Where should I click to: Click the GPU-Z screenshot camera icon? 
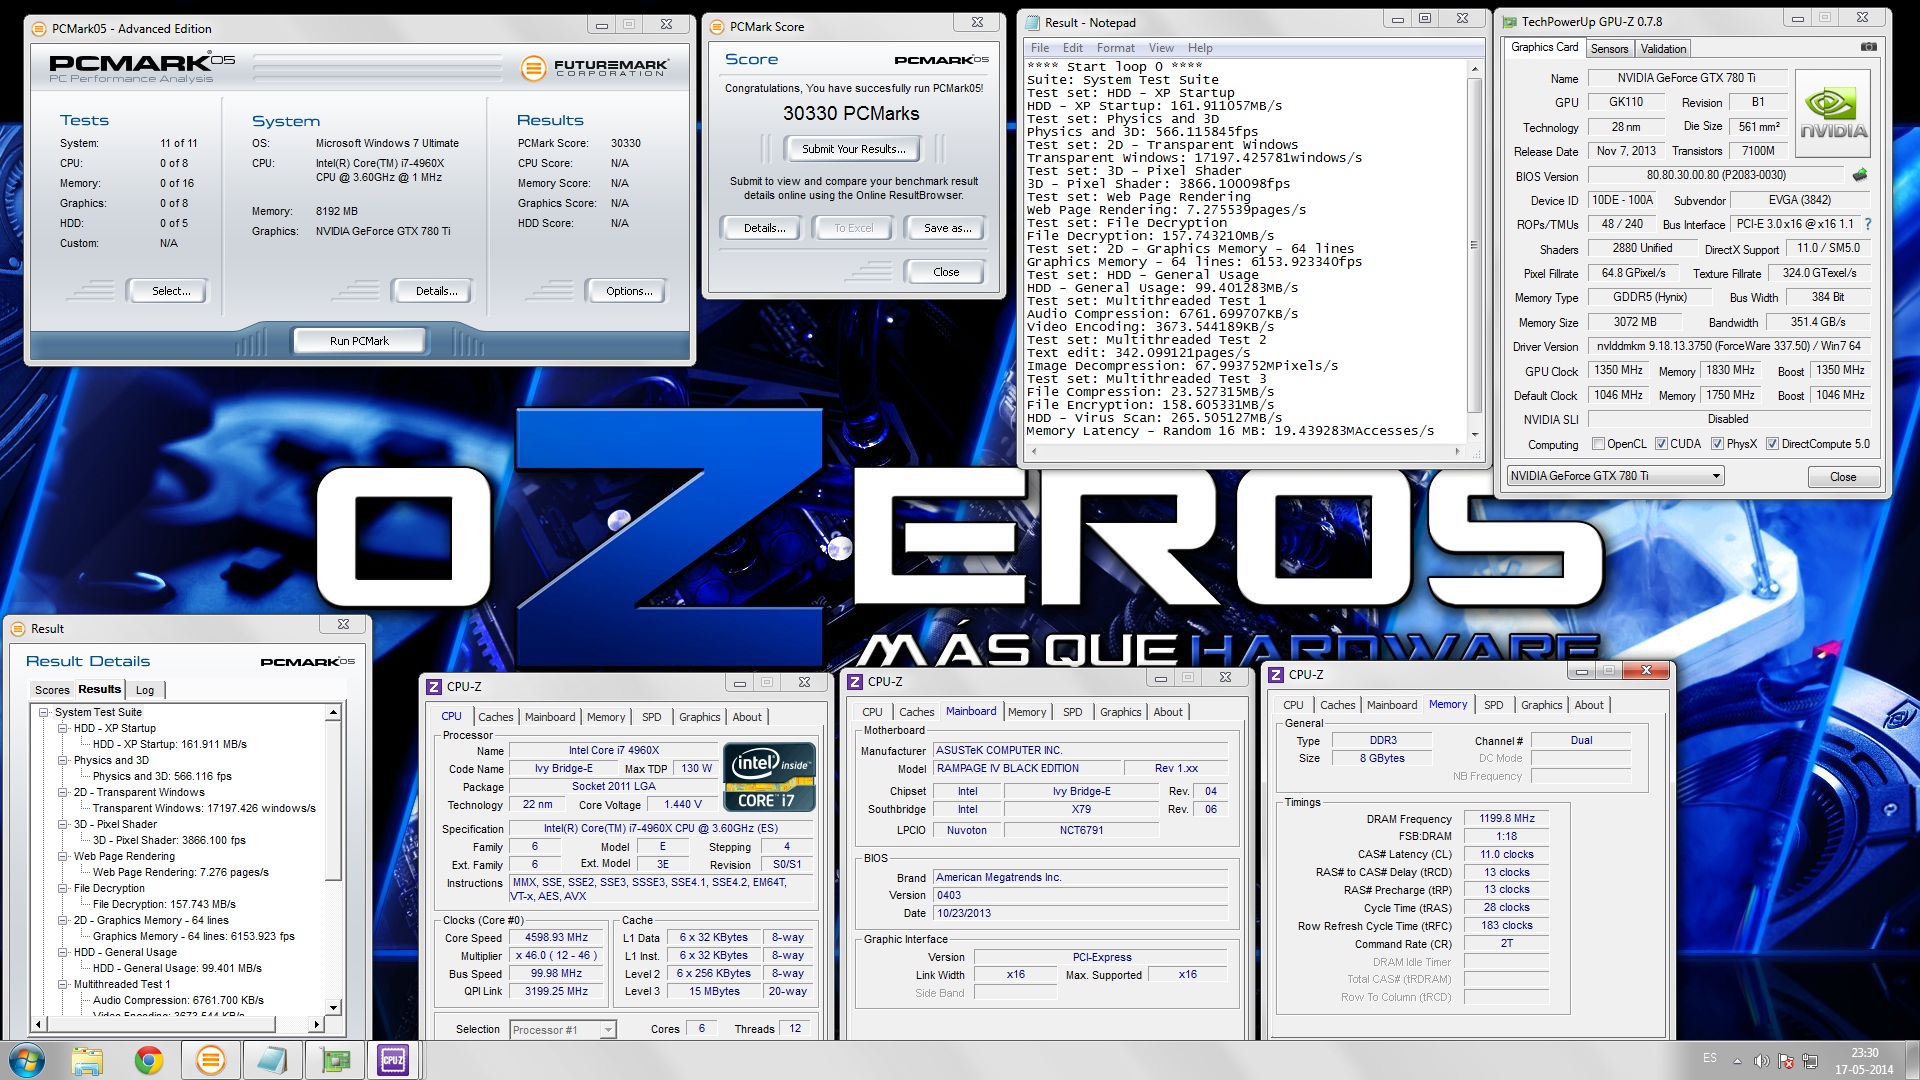click(x=1868, y=46)
